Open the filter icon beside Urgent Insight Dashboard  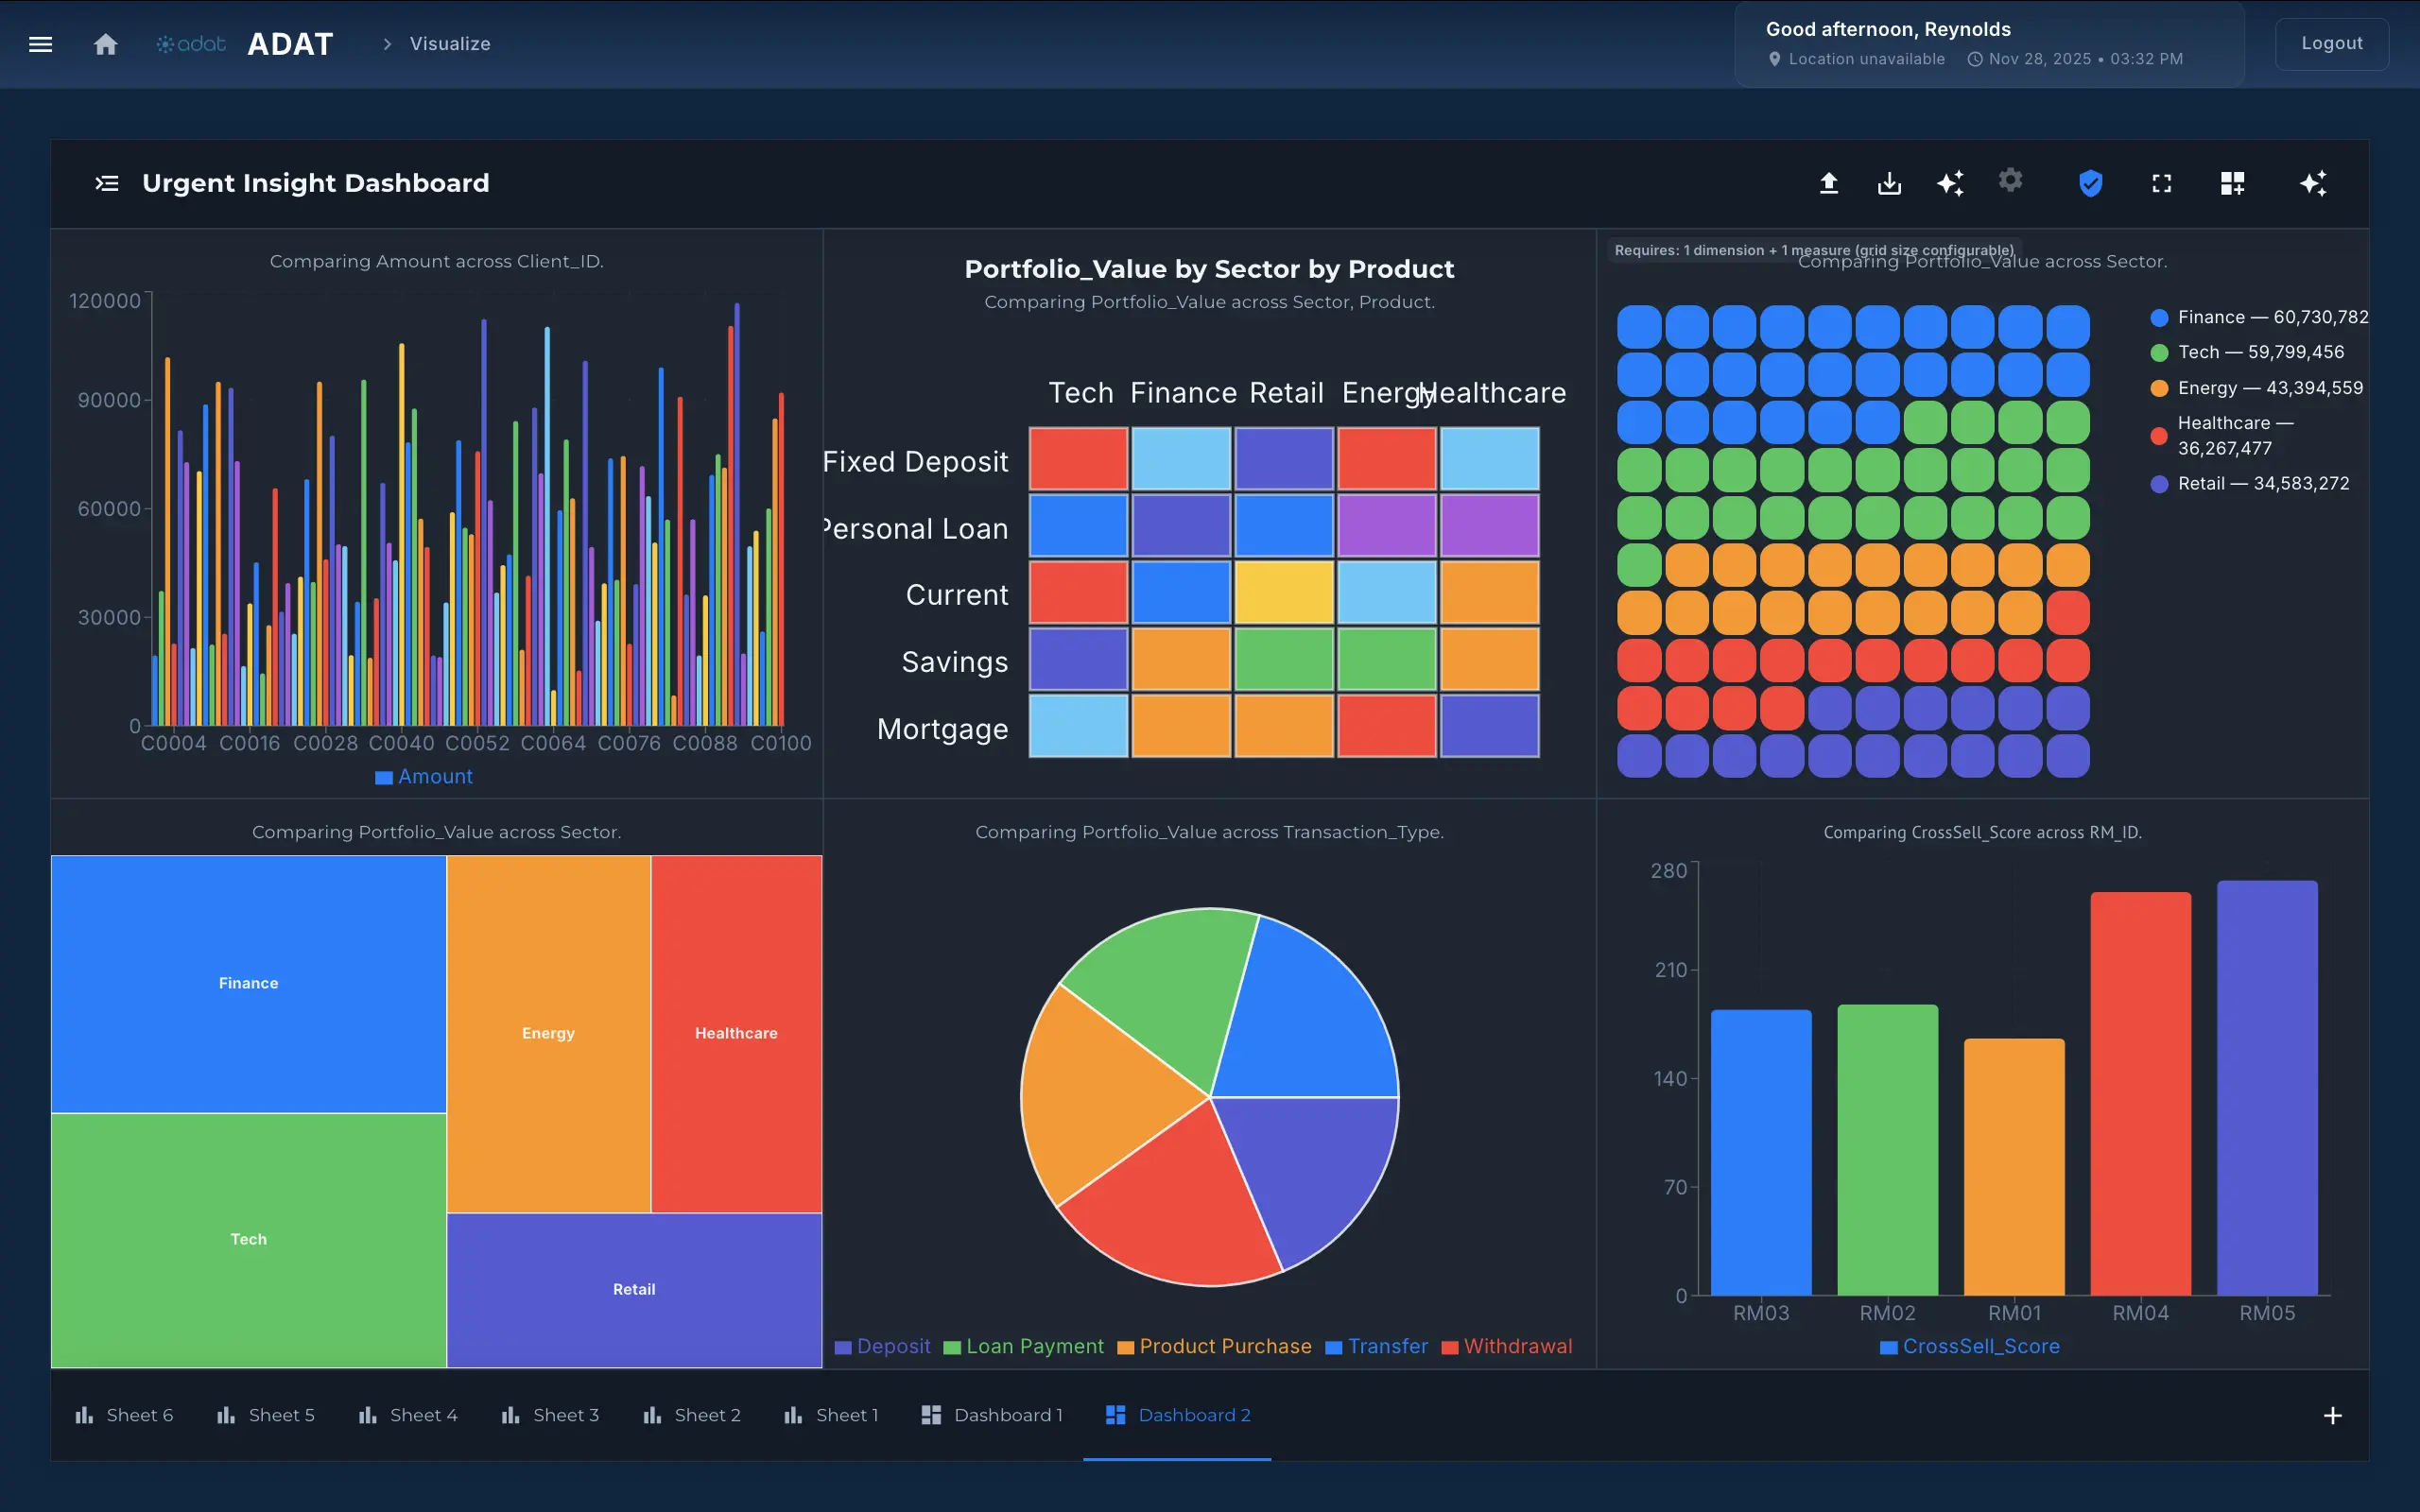point(107,183)
